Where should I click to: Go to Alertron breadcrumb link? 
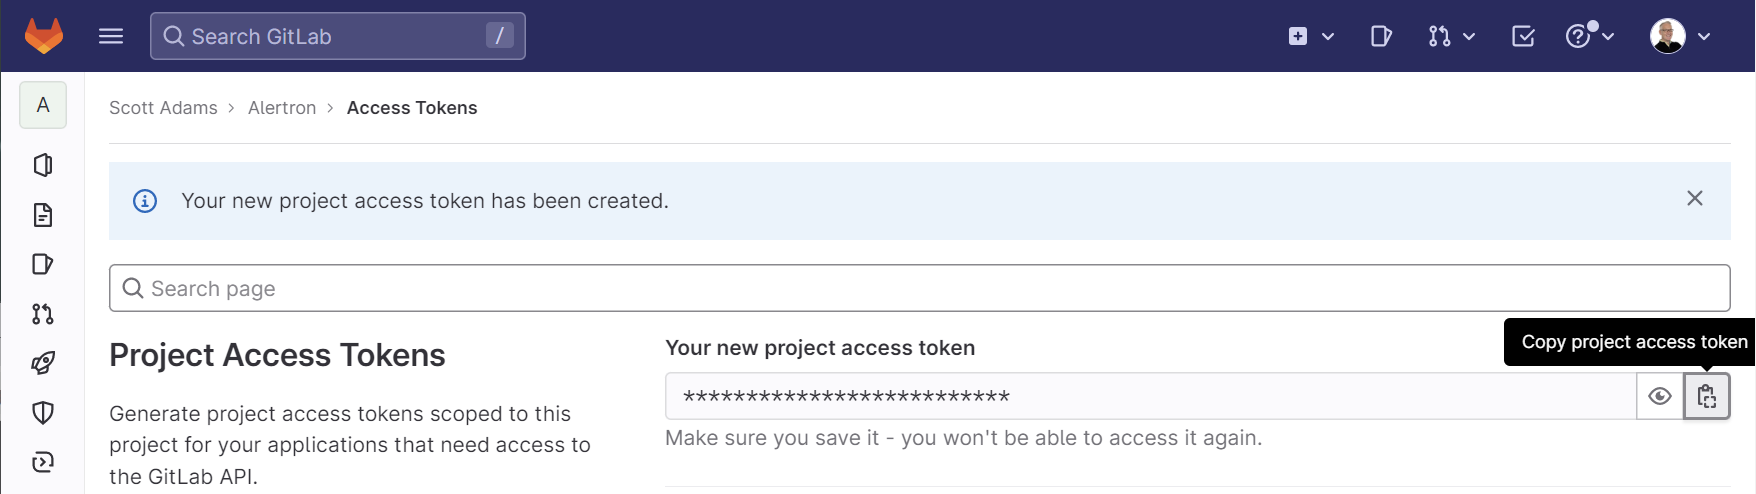tap(282, 108)
